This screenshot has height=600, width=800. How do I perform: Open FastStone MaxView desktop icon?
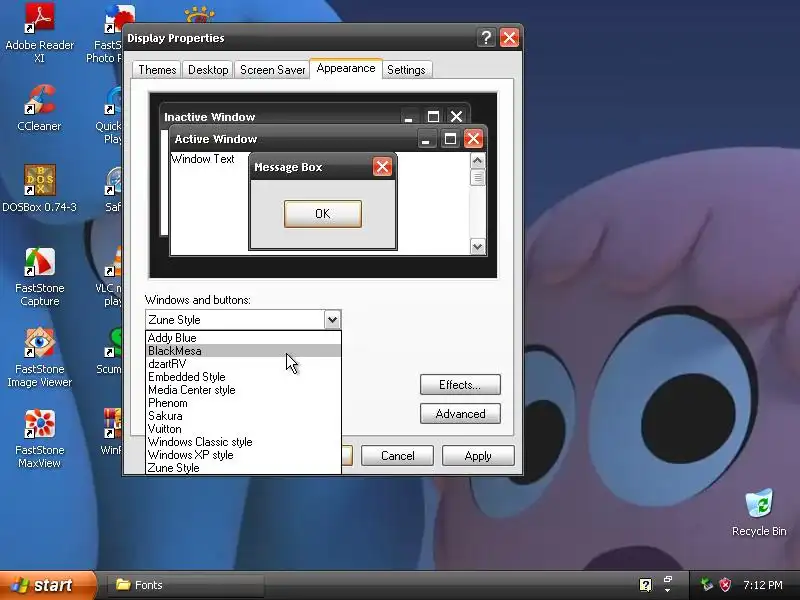[39, 438]
